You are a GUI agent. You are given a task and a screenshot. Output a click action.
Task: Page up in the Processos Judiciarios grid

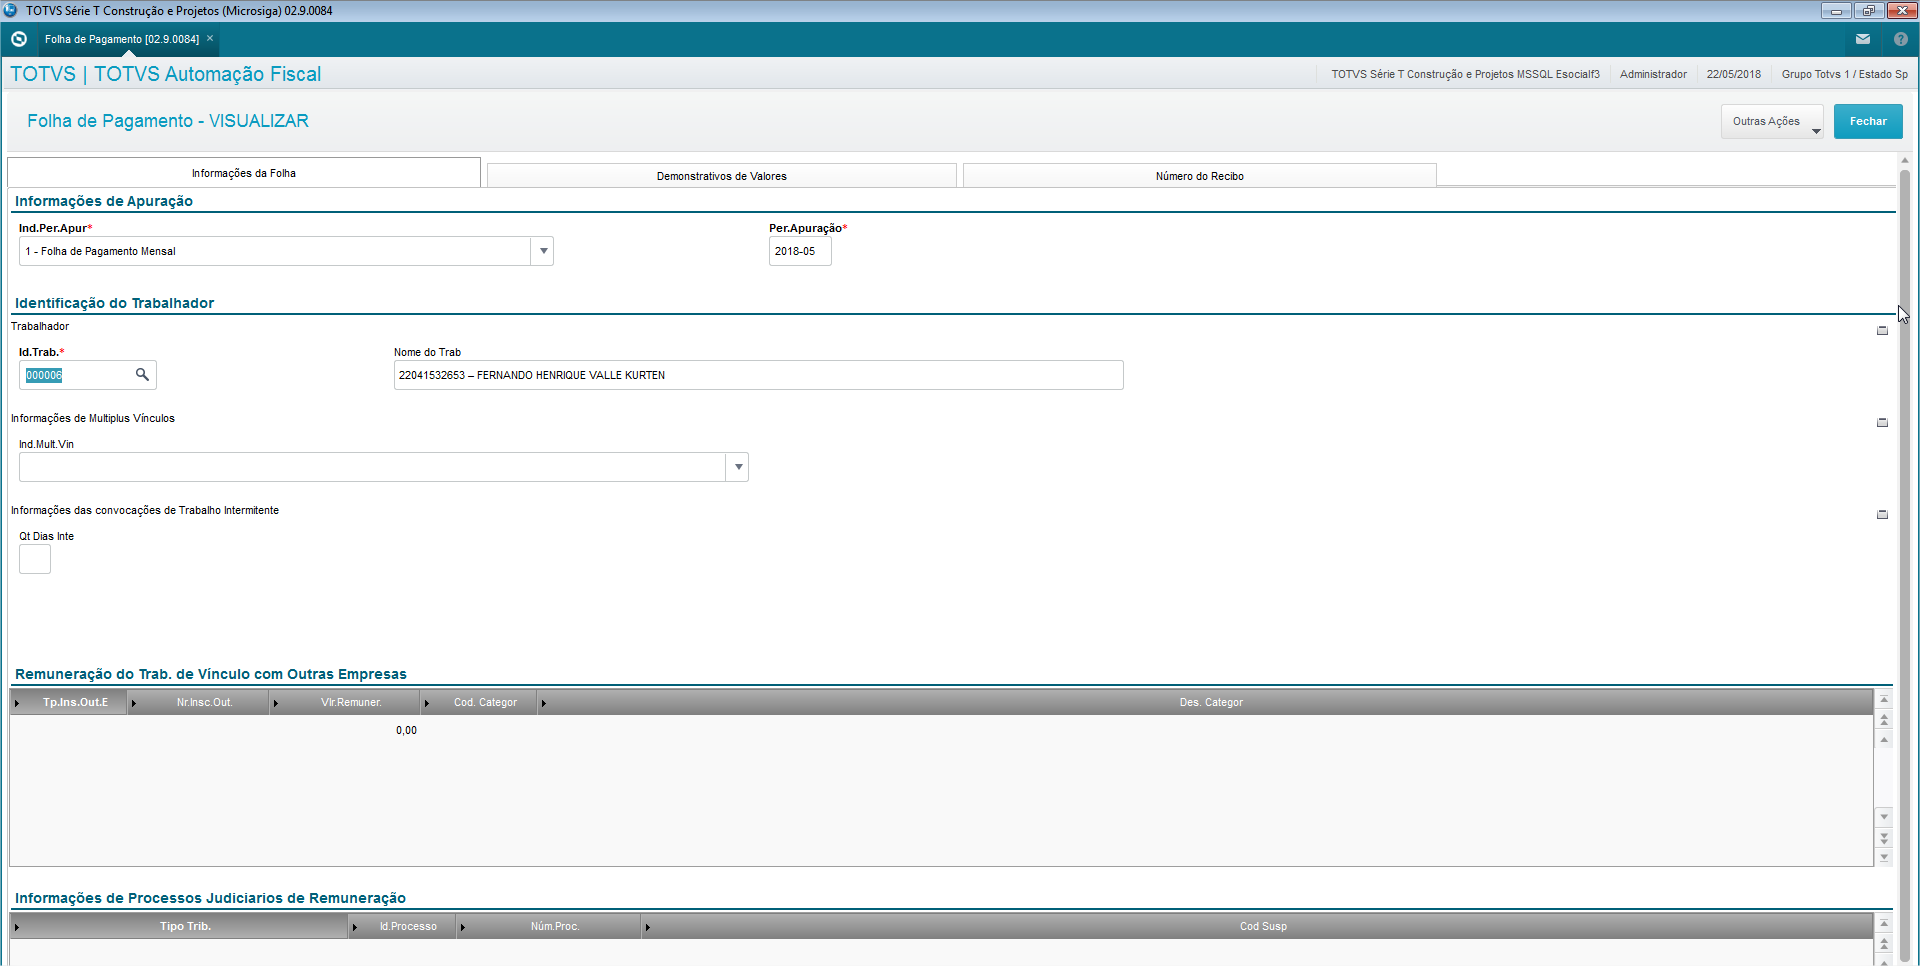tap(1884, 944)
